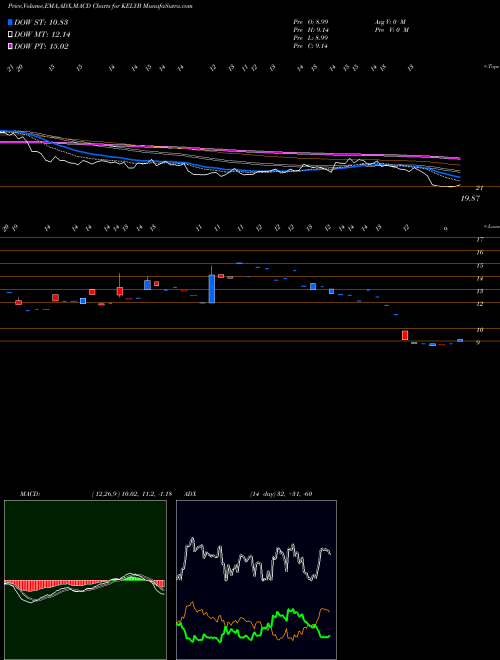Image resolution: width=500 pixels, height=660 pixels.
Task: Click the ADX values '(14 day) 32, +31, -60'
Action: tap(281, 494)
